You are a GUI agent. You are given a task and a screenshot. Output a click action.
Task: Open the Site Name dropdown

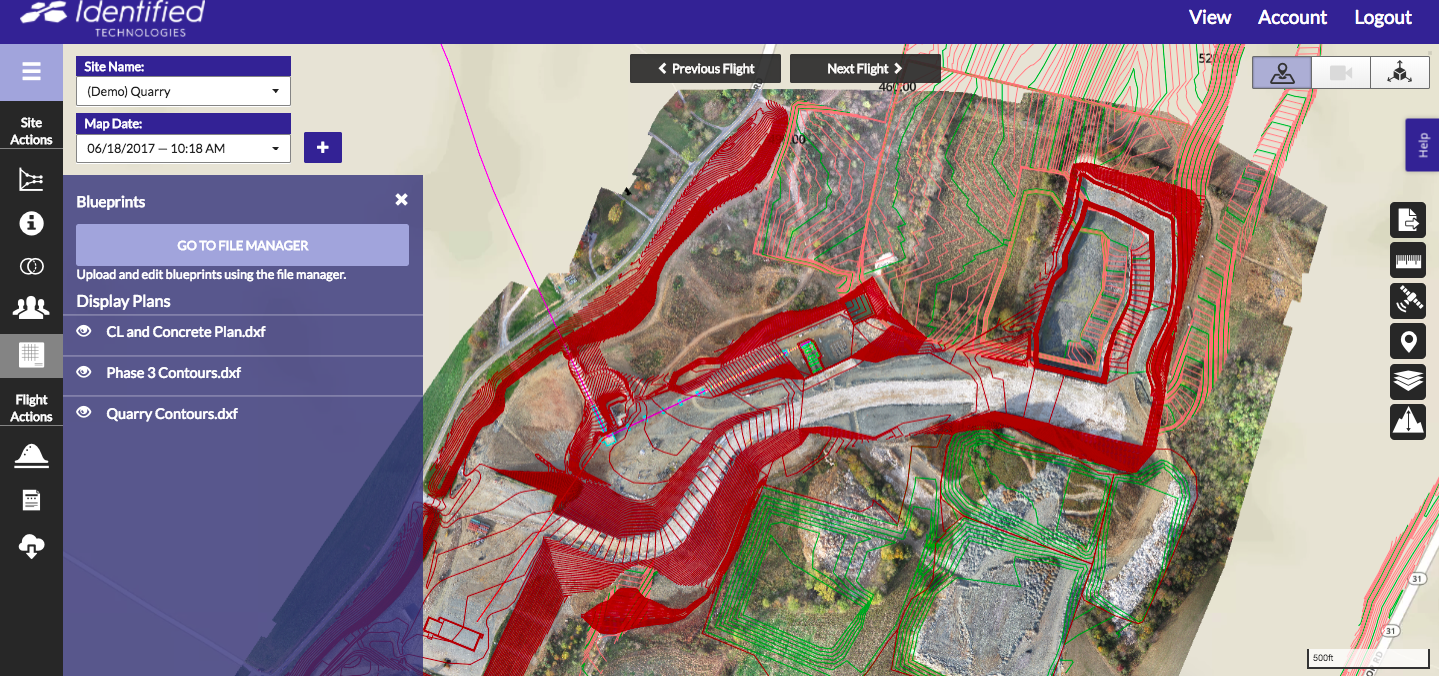[183, 91]
